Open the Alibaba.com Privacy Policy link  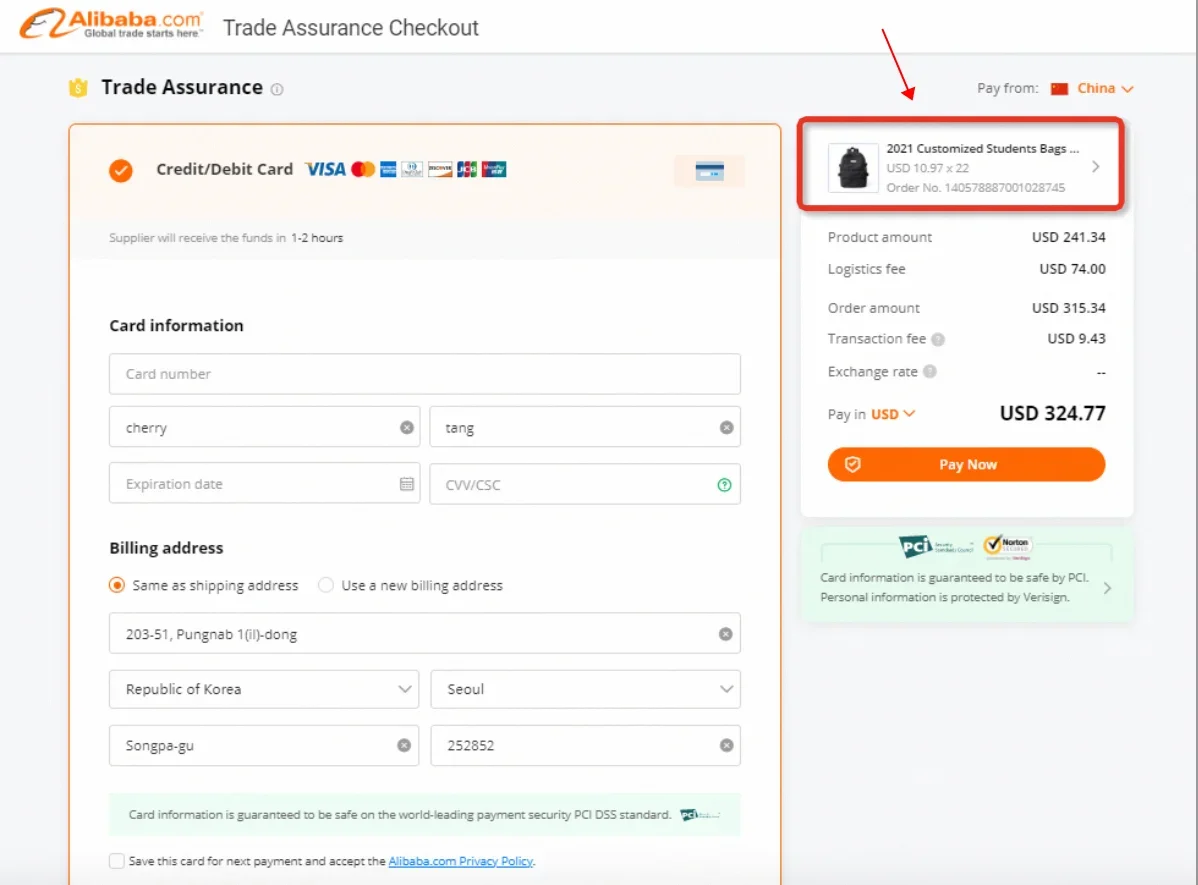[461, 860]
